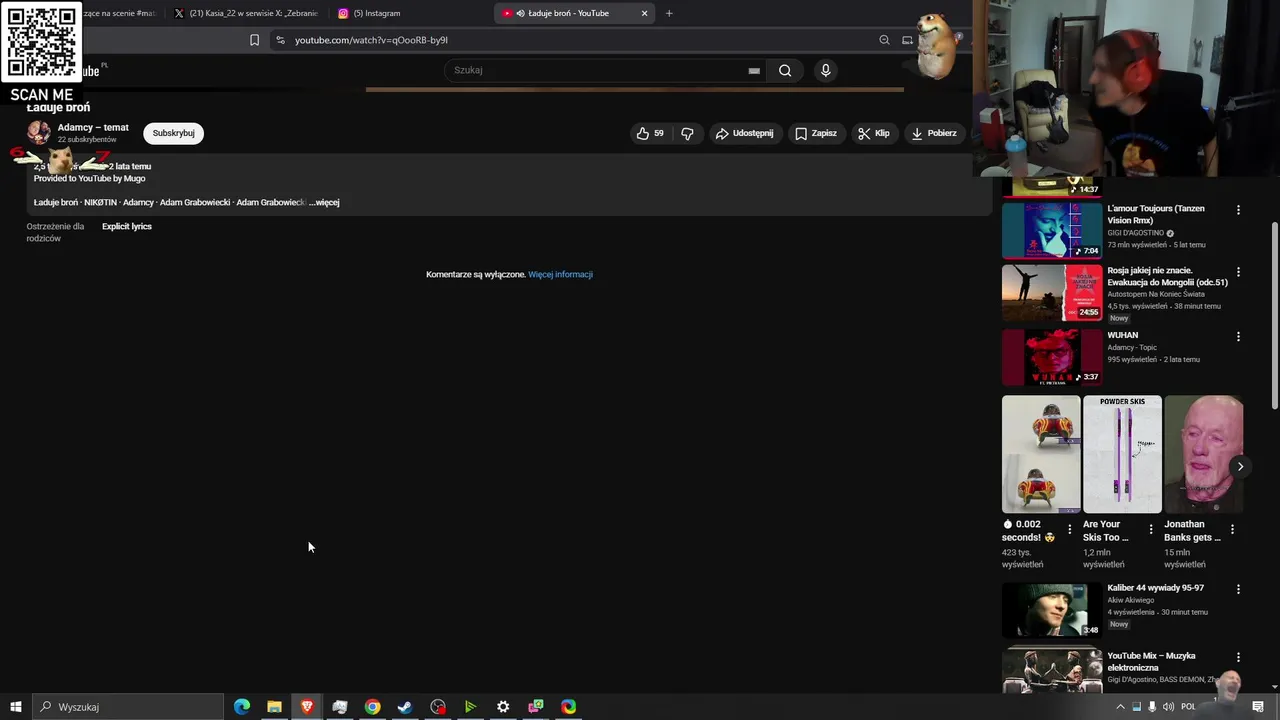The height and width of the screenshot is (720, 1280).
Task: Show hidden tray icons chevron
Action: coord(1120,707)
